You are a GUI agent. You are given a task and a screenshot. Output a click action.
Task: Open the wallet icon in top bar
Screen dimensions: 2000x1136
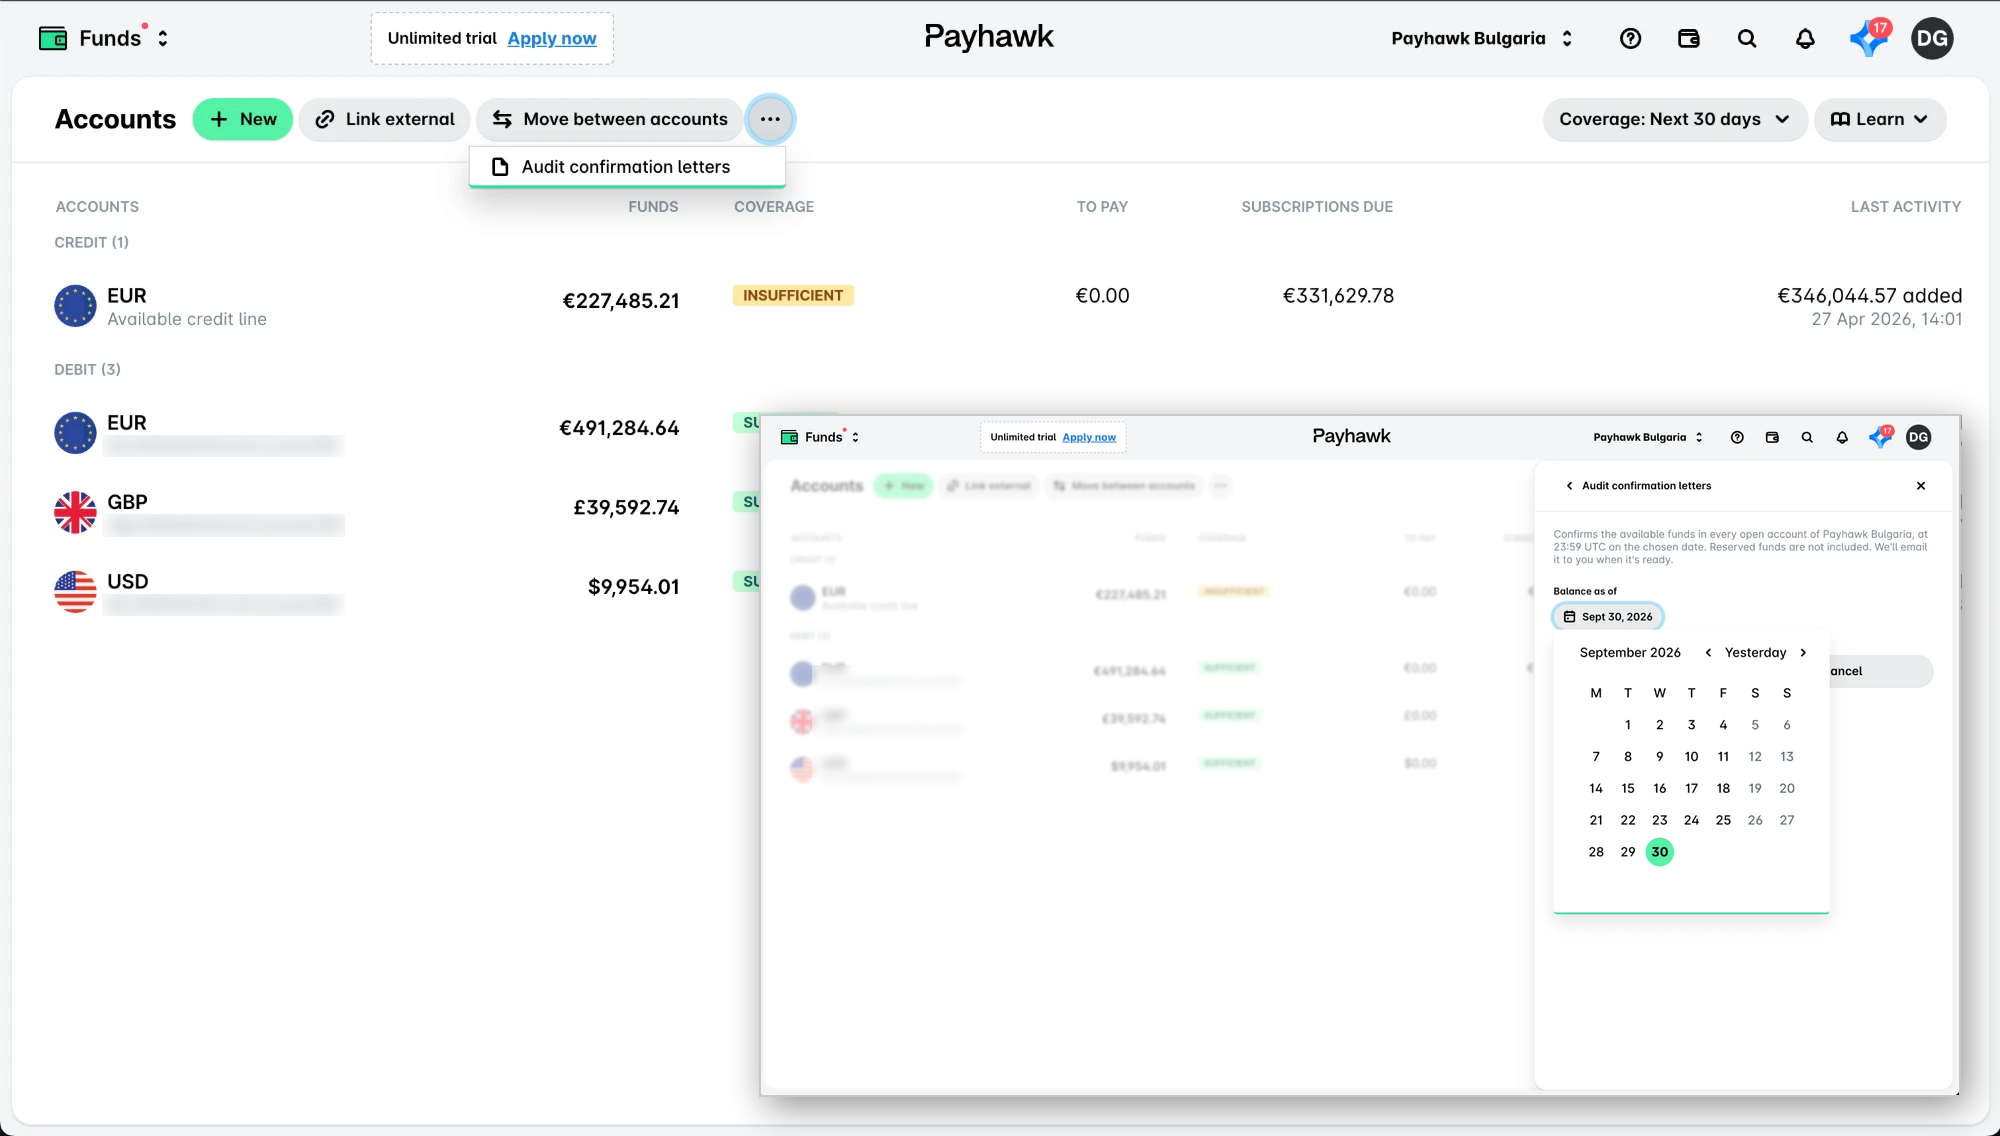[1688, 38]
